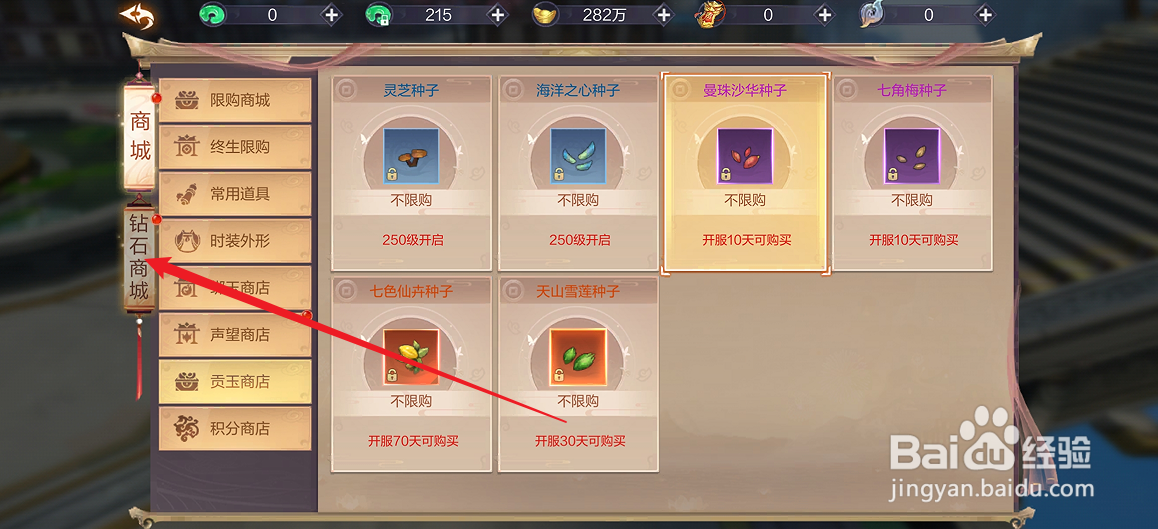The height and width of the screenshot is (529, 1158).
Task: Open 常用道具 shop category
Action: [235, 194]
